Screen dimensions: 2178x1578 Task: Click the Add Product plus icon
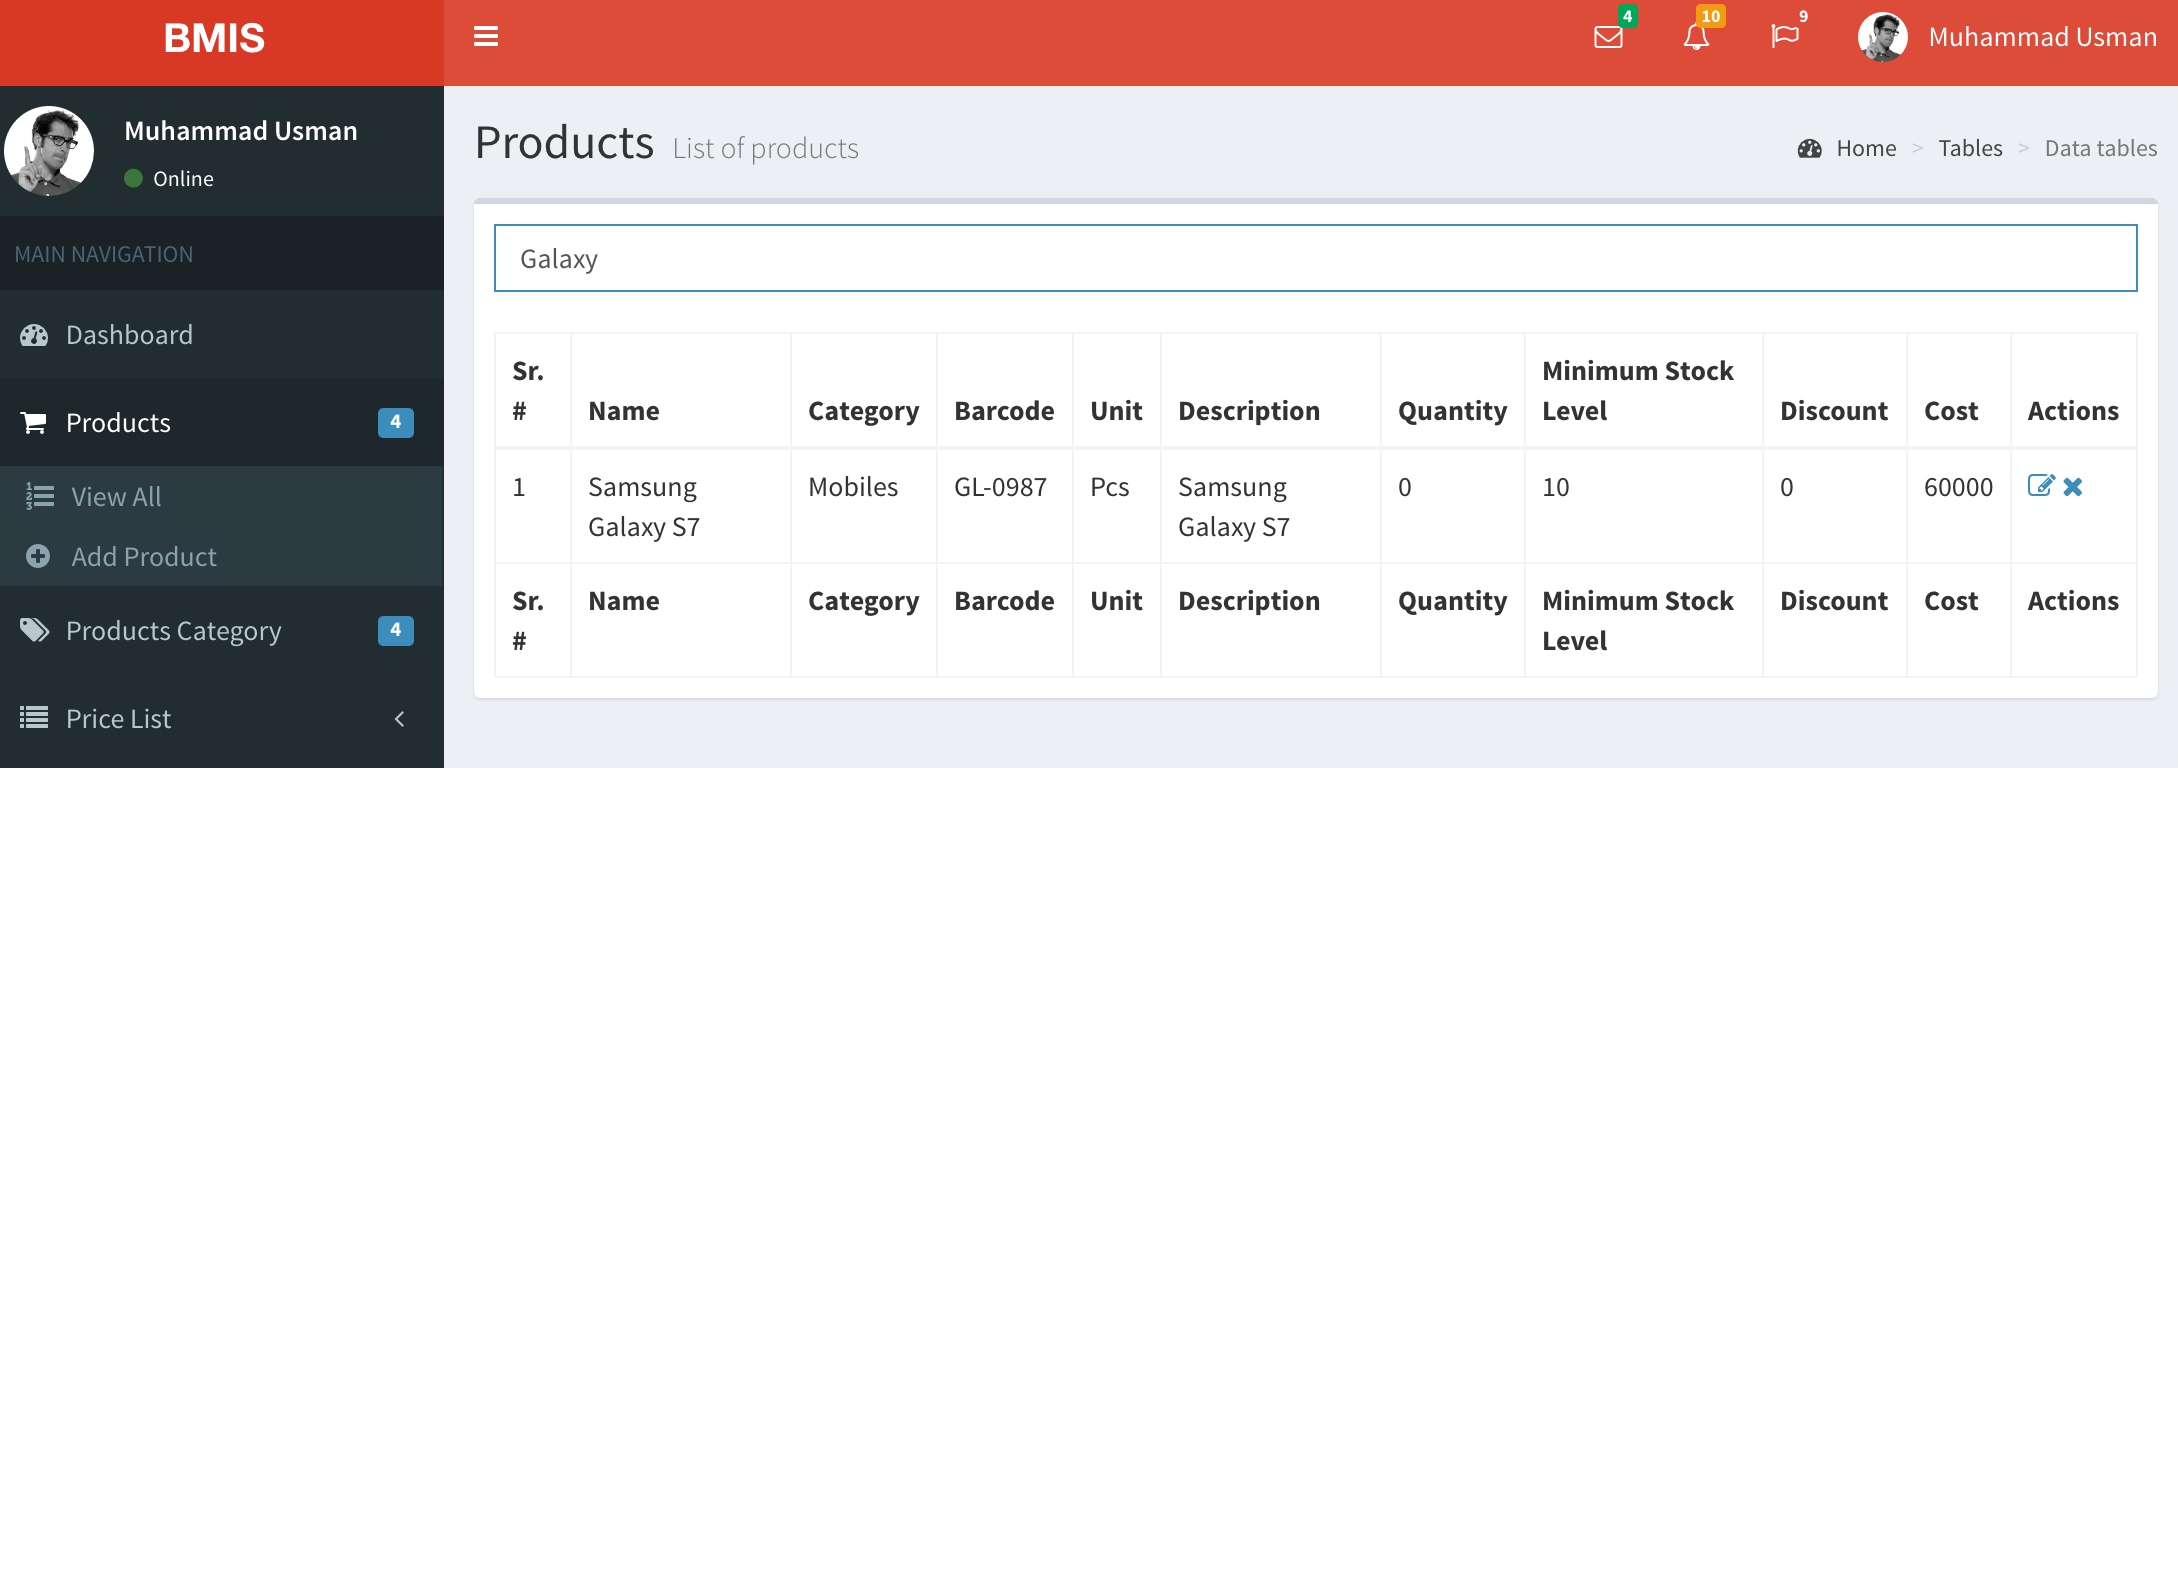click(38, 556)
